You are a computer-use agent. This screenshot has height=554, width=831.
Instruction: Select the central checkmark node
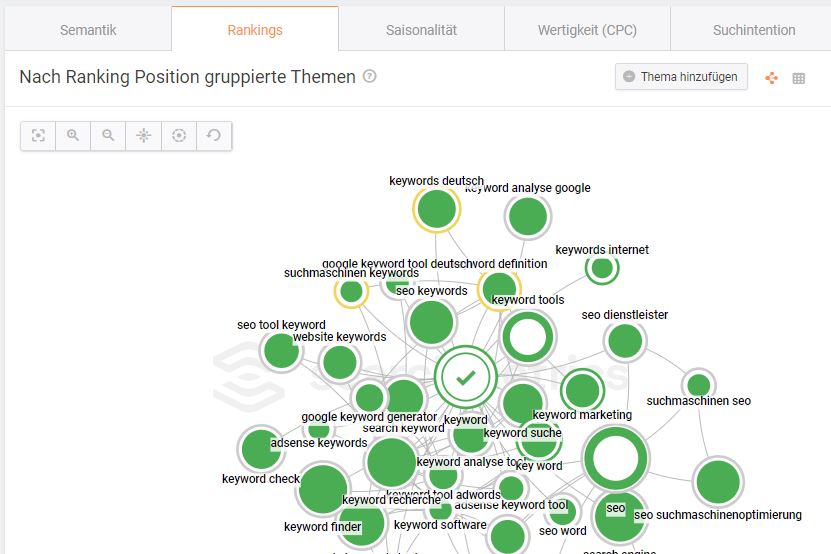(465, 377)
